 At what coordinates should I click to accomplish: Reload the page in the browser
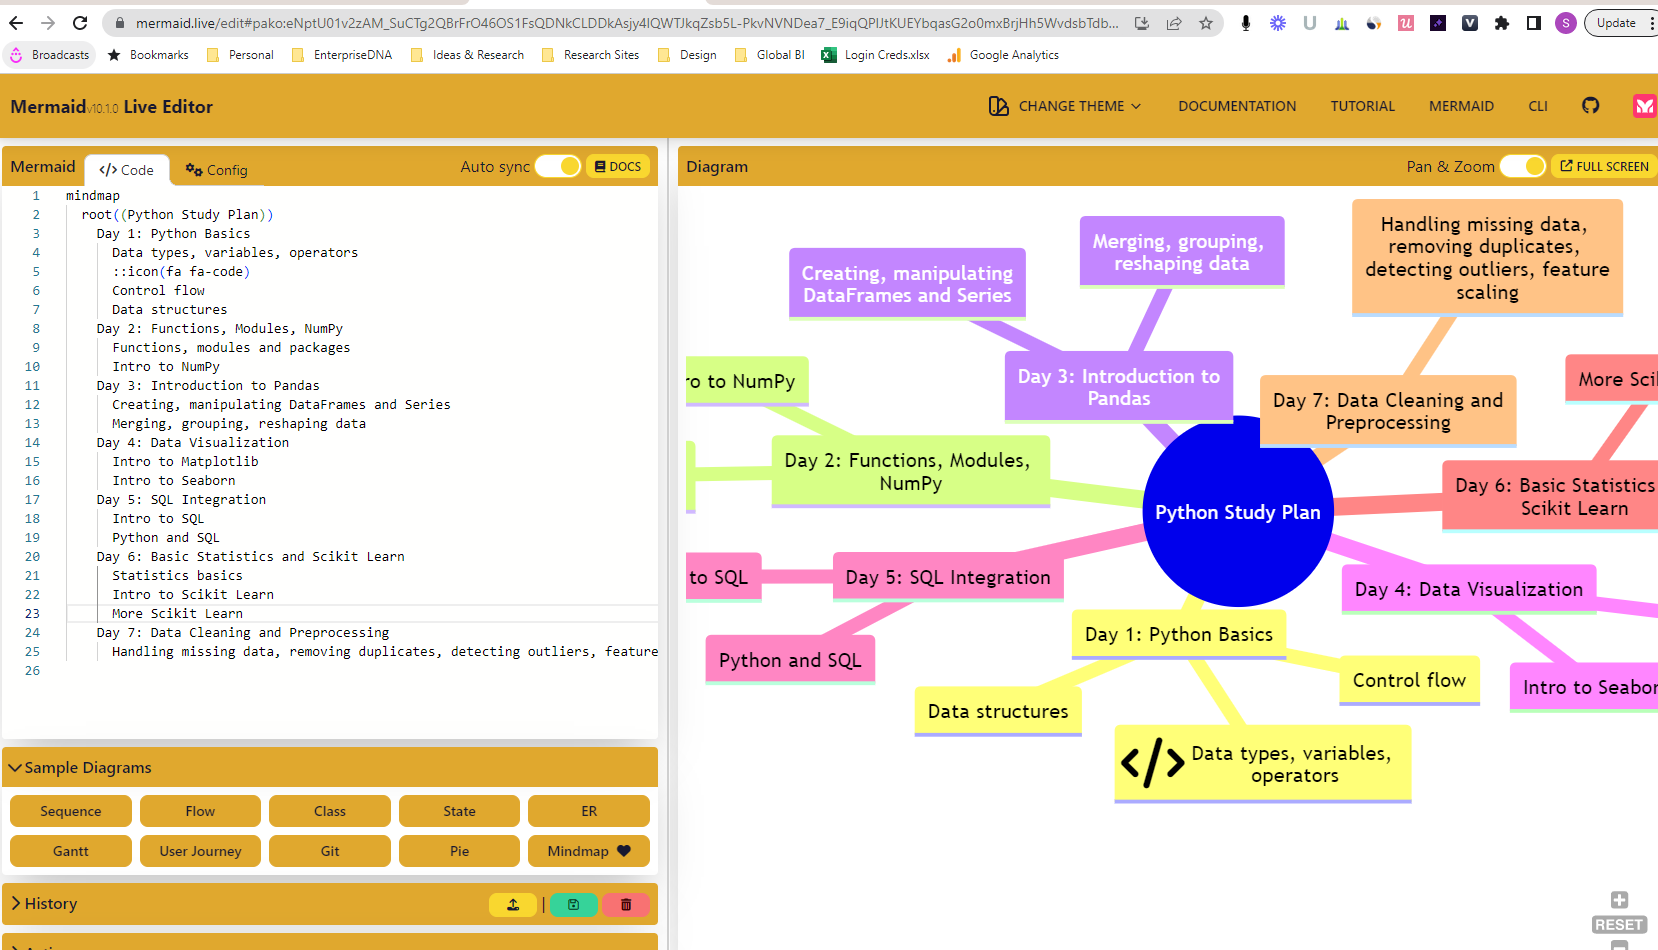pos(80,23)
